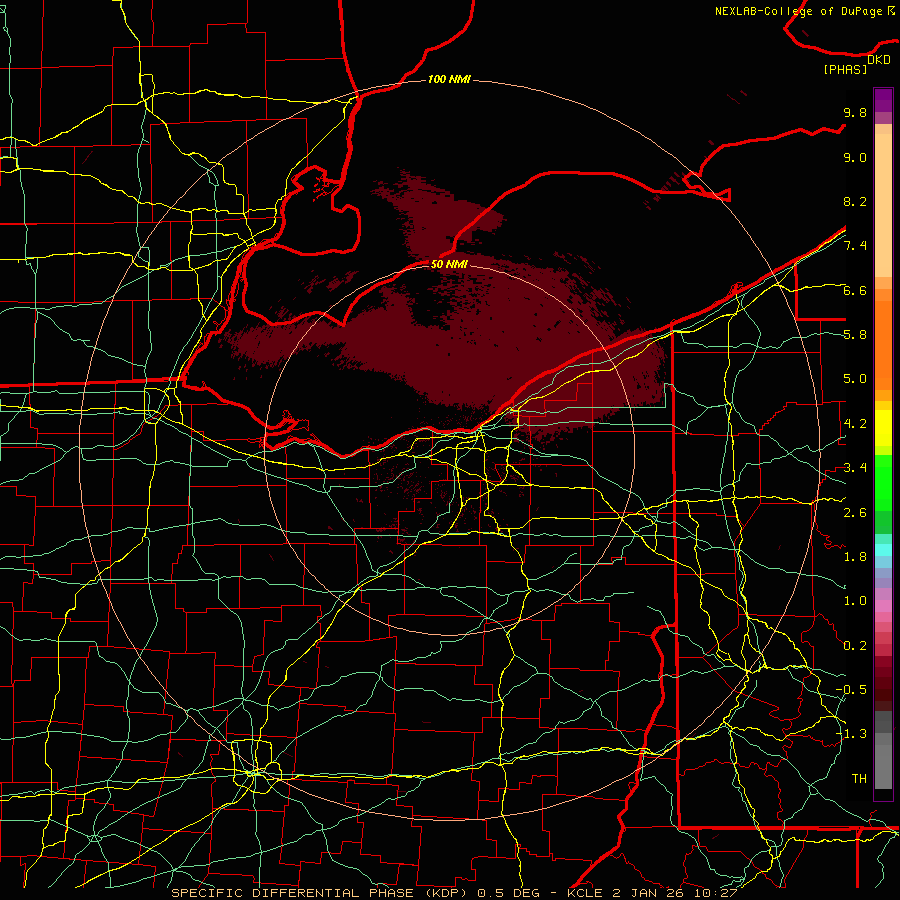
Task: Click the 8.2 color scale value
Action: (855, 201)
